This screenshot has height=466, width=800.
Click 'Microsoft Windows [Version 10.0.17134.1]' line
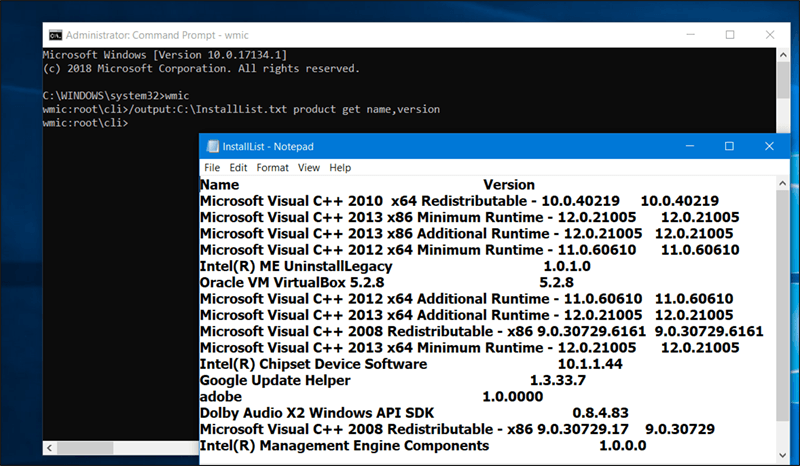(165, 55)
